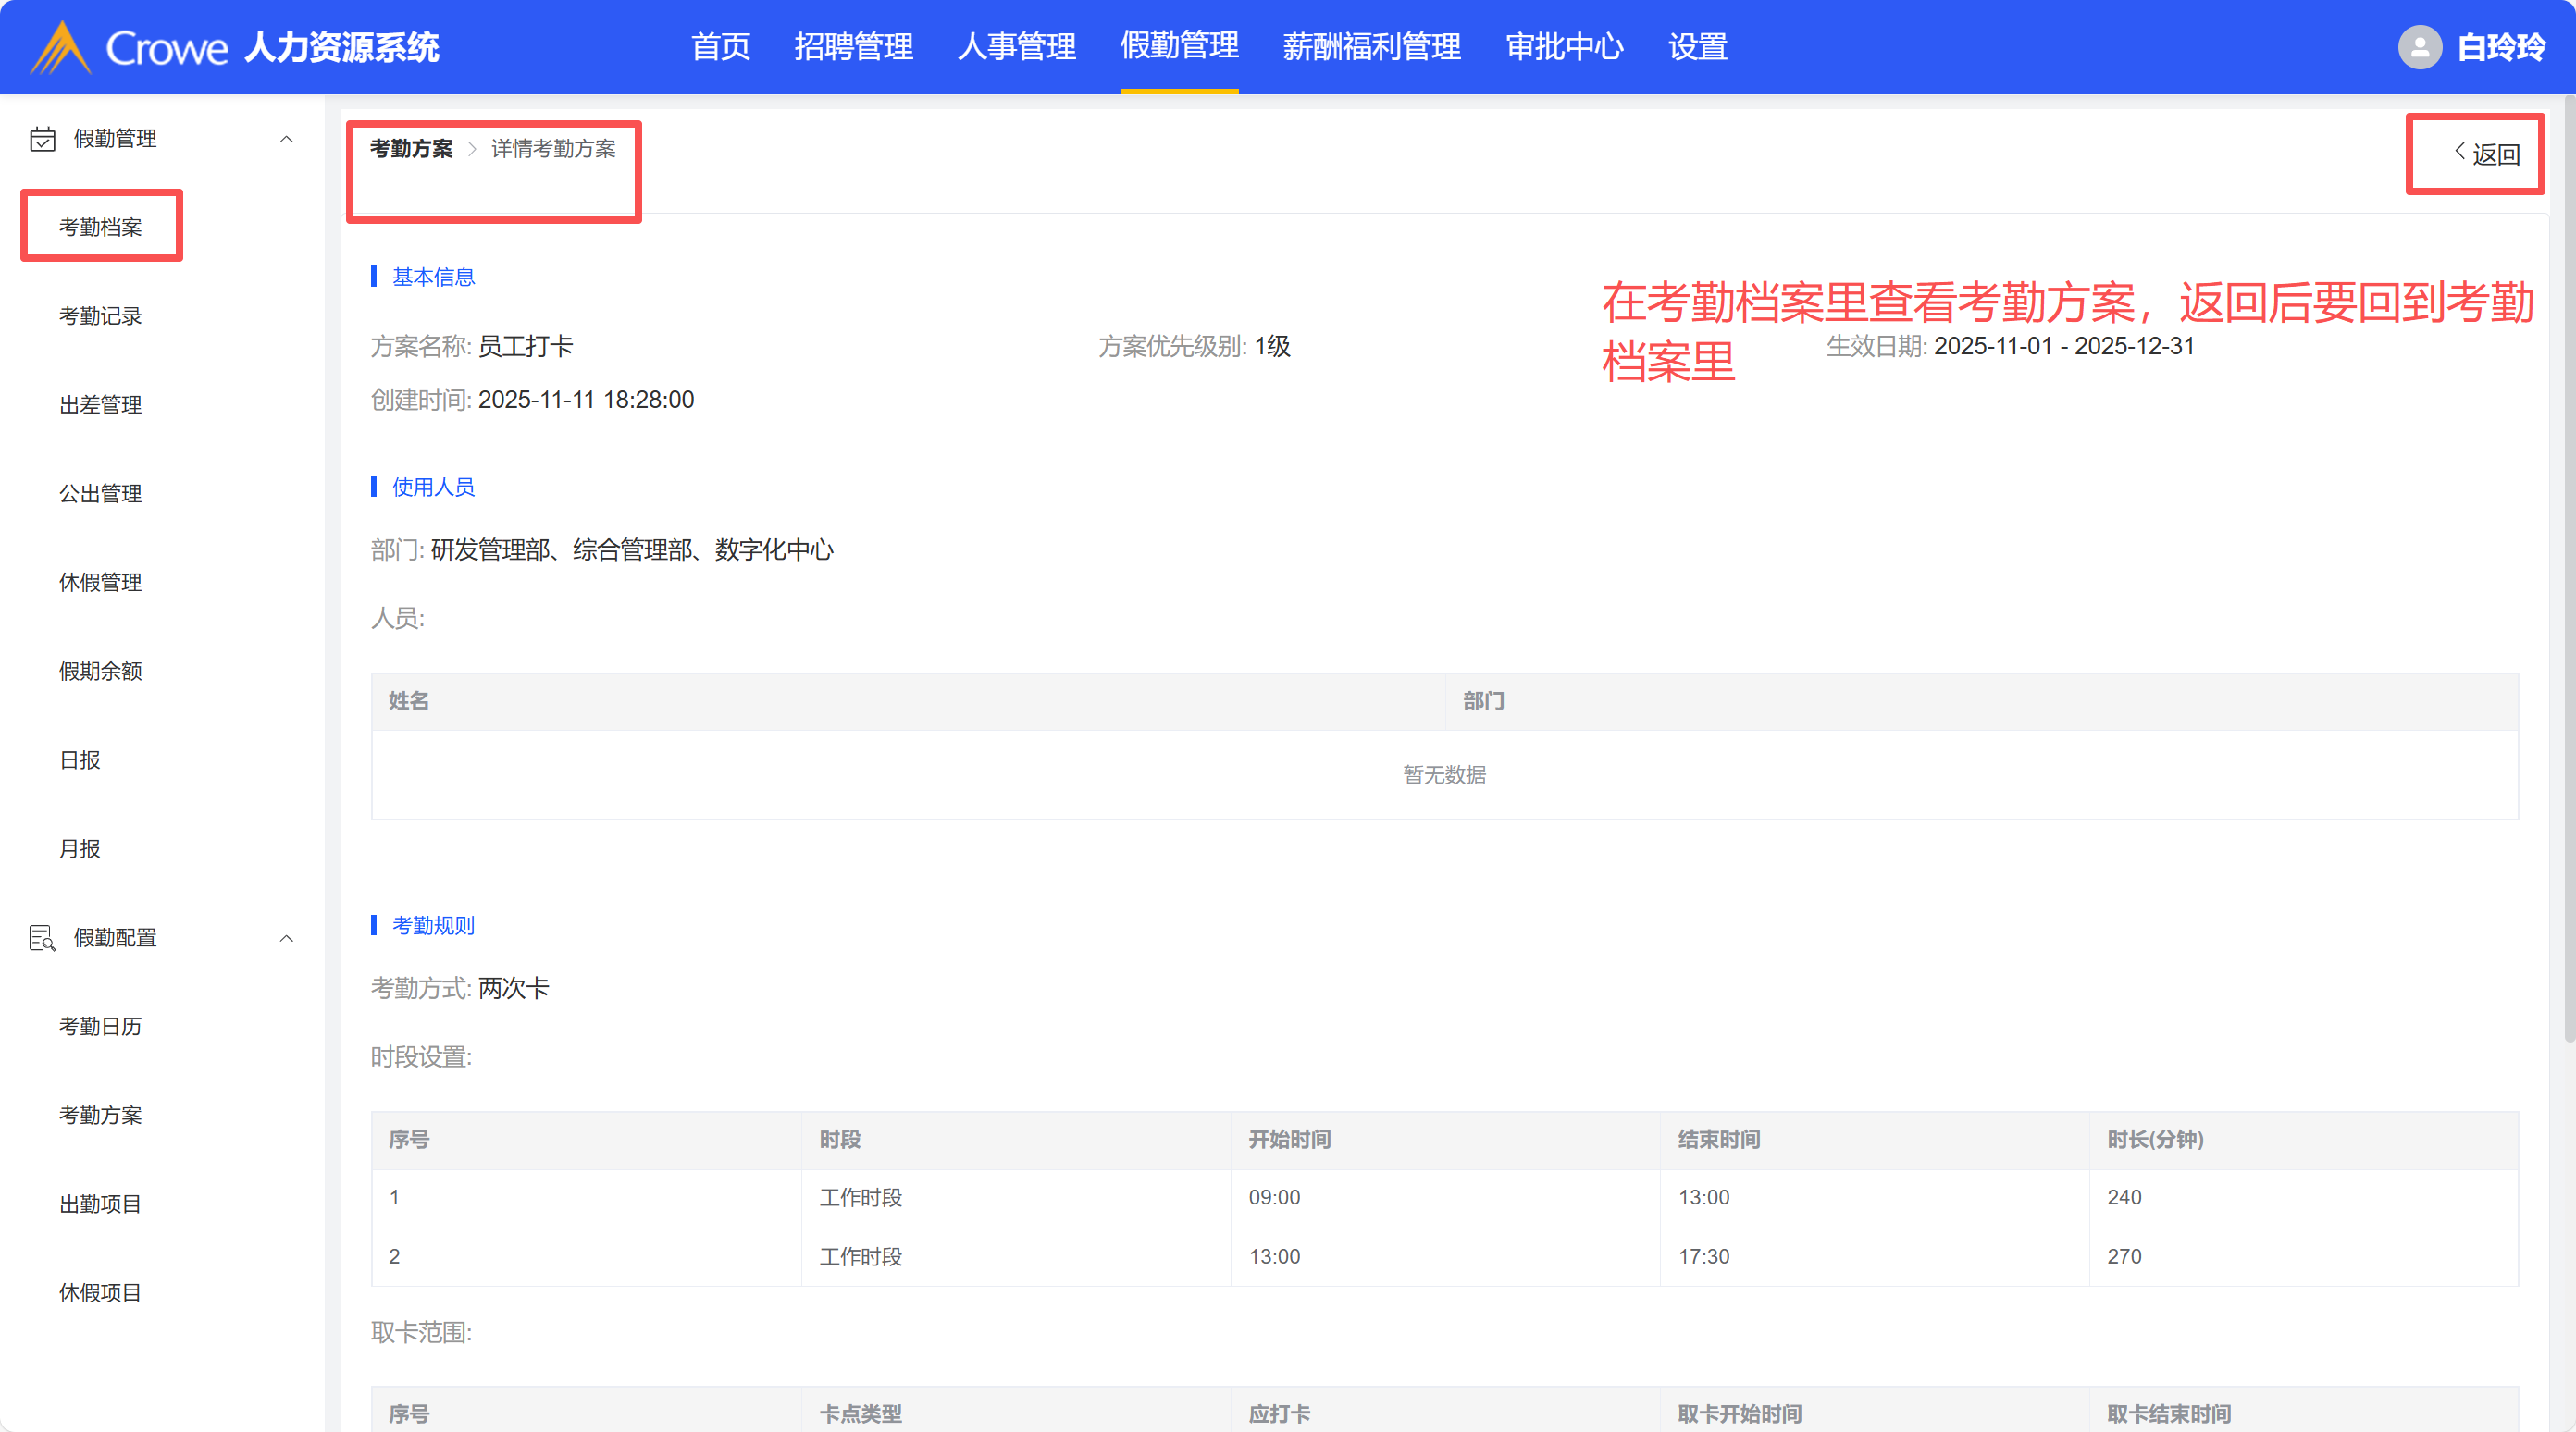Select 考勤档案 in the sidebar
Image resolution: width=2576 pixels, height=1432 pixels.
(100, 227)
